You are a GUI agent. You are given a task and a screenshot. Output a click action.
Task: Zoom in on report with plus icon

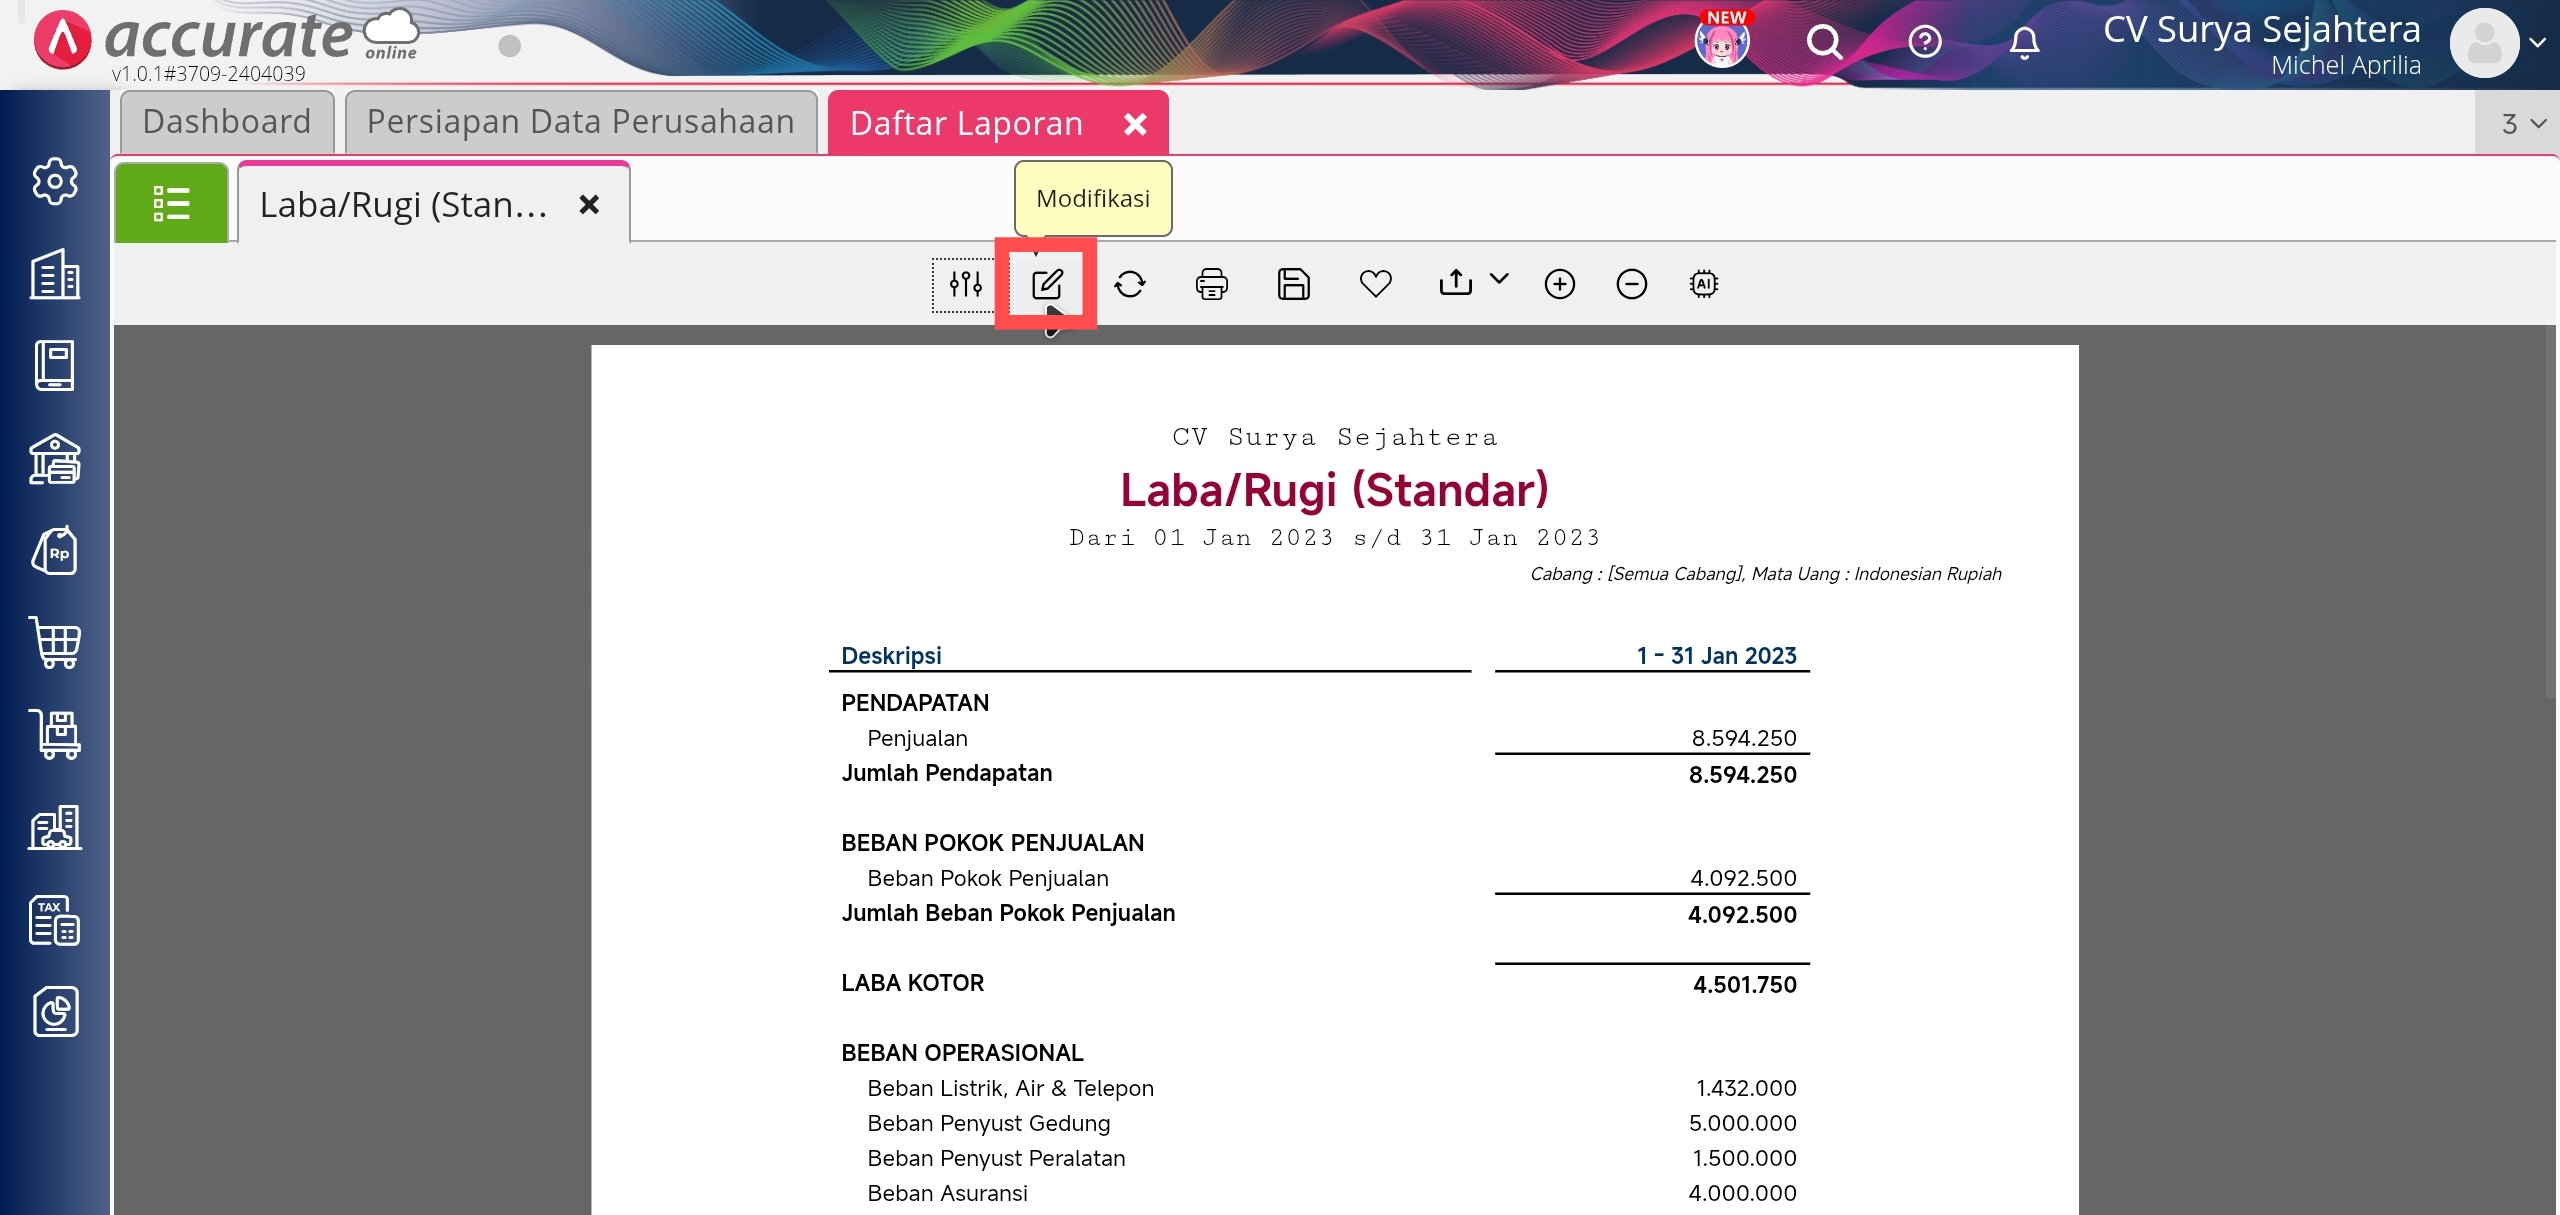point(1559,285)
